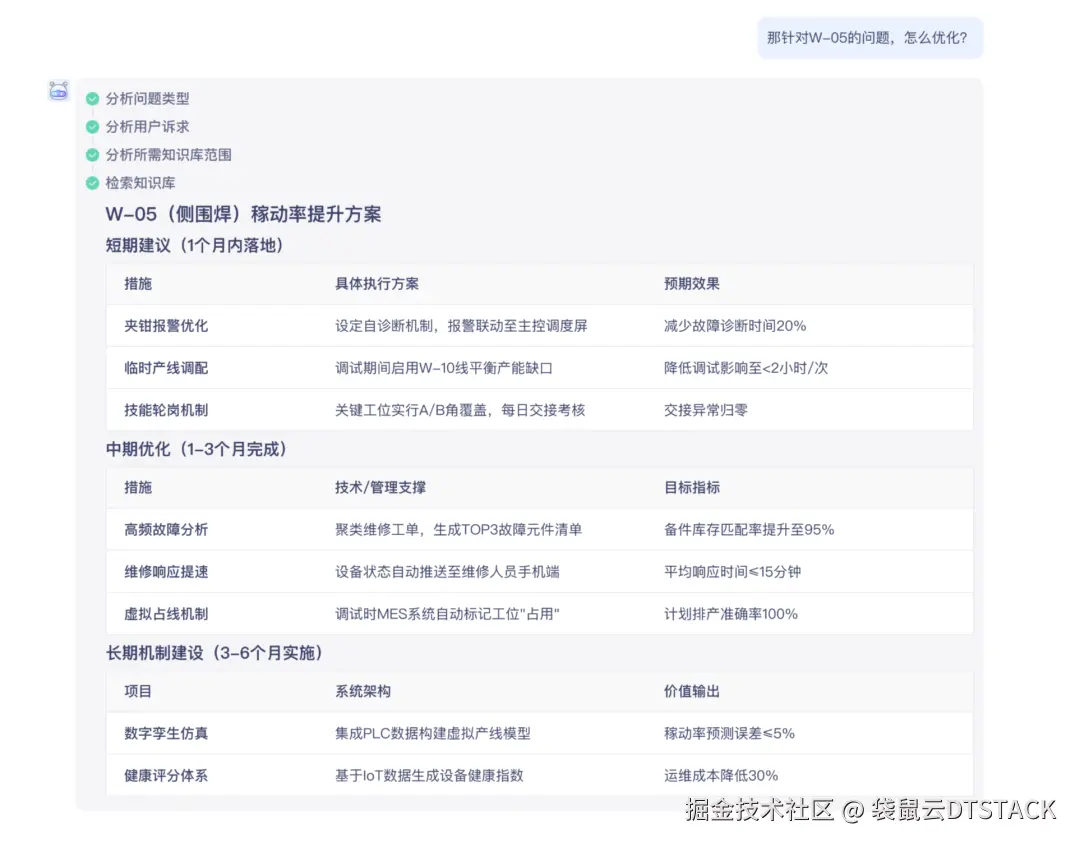Click the green checkmark beside 分析问题类型
The height and width of the screenshot is (847, 1080).
click(x=92, y=99)
